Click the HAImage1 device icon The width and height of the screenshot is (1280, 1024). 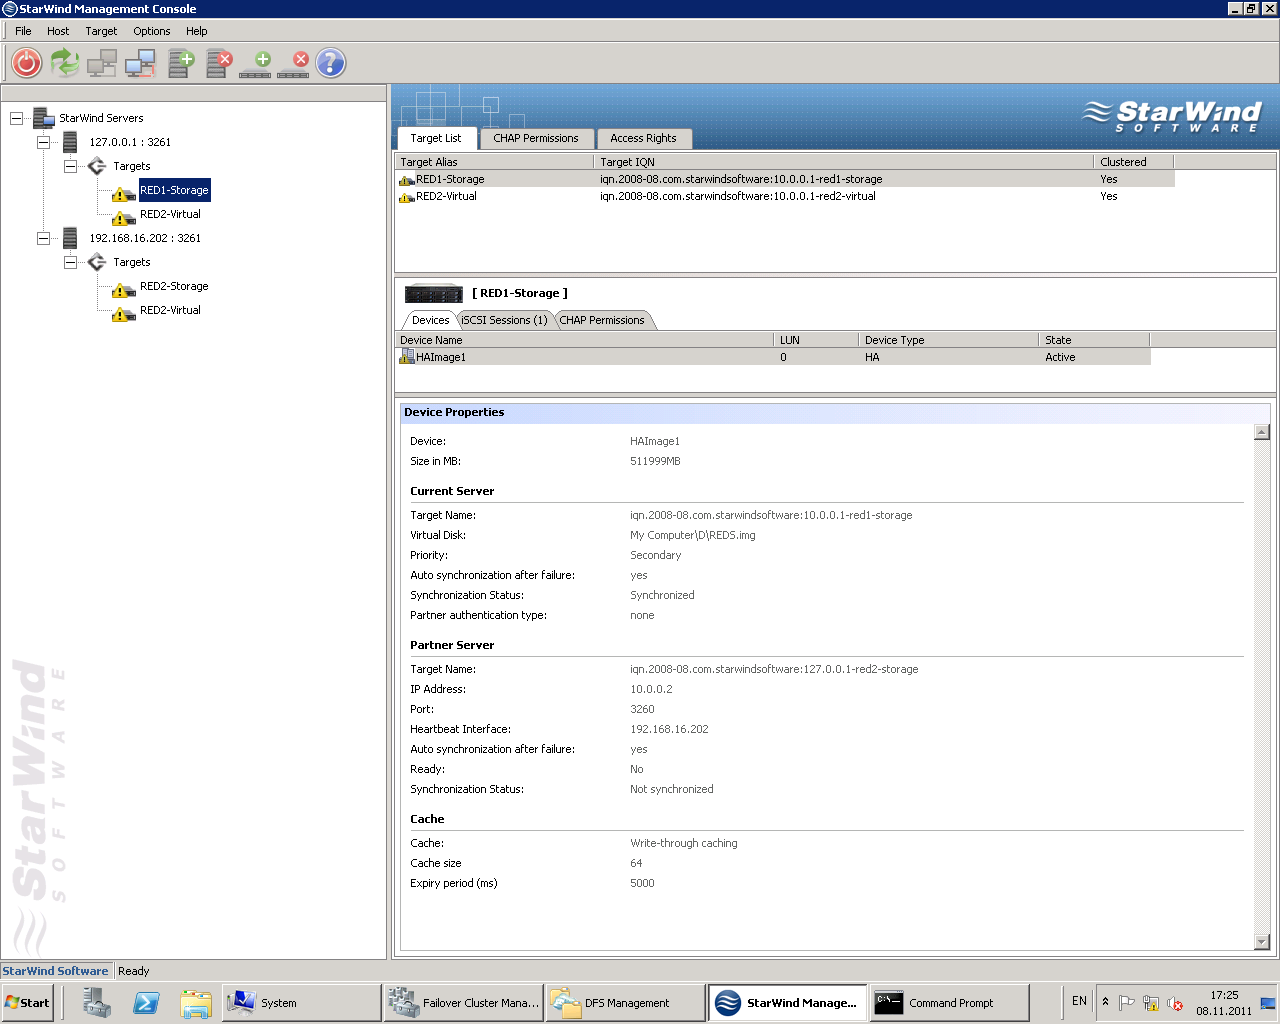[x=407, y=357]
